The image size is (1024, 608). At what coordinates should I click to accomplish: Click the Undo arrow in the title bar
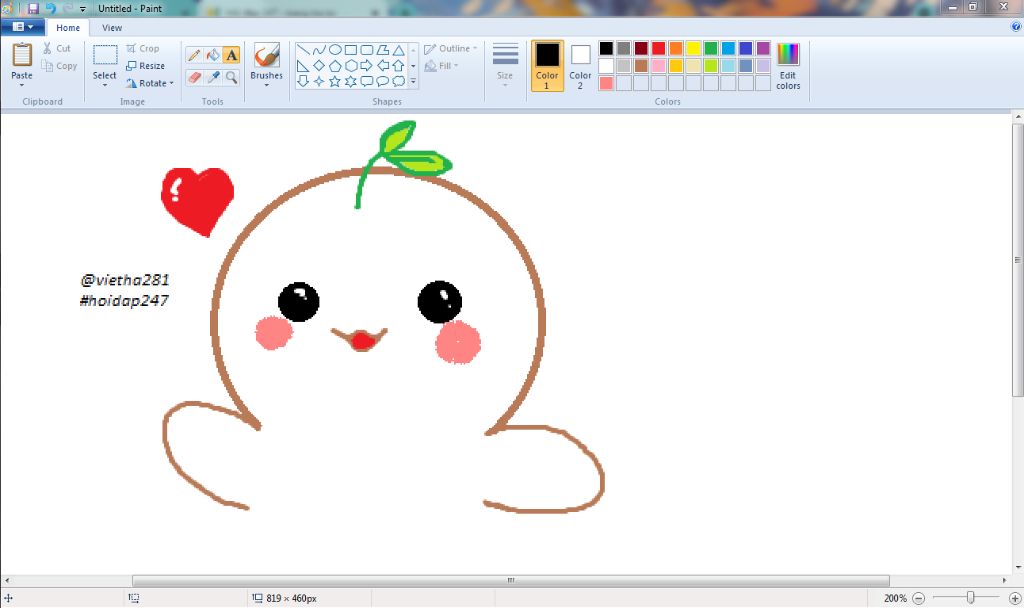coord(50,8)
